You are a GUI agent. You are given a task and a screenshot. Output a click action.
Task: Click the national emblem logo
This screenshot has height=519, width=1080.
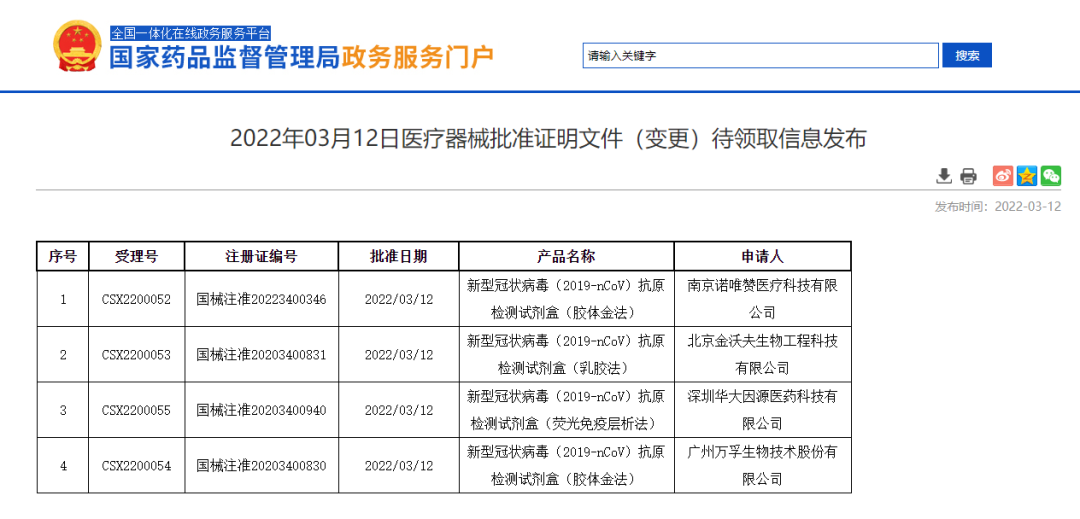[x=76, y=47]
